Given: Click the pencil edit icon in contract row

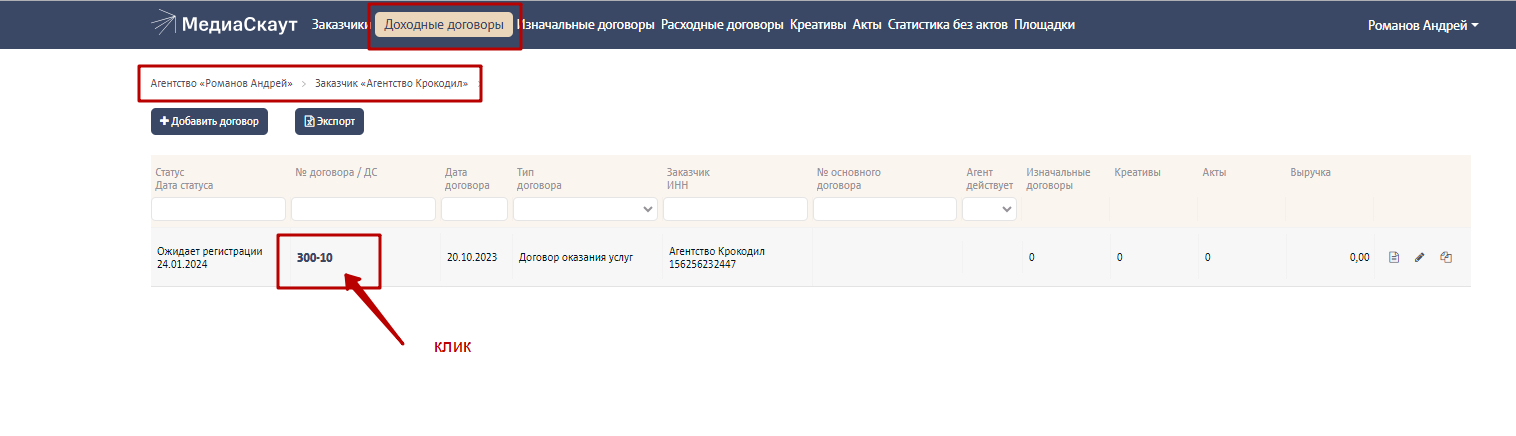Looking at the screenshot, I should (x=1419, y=258).
